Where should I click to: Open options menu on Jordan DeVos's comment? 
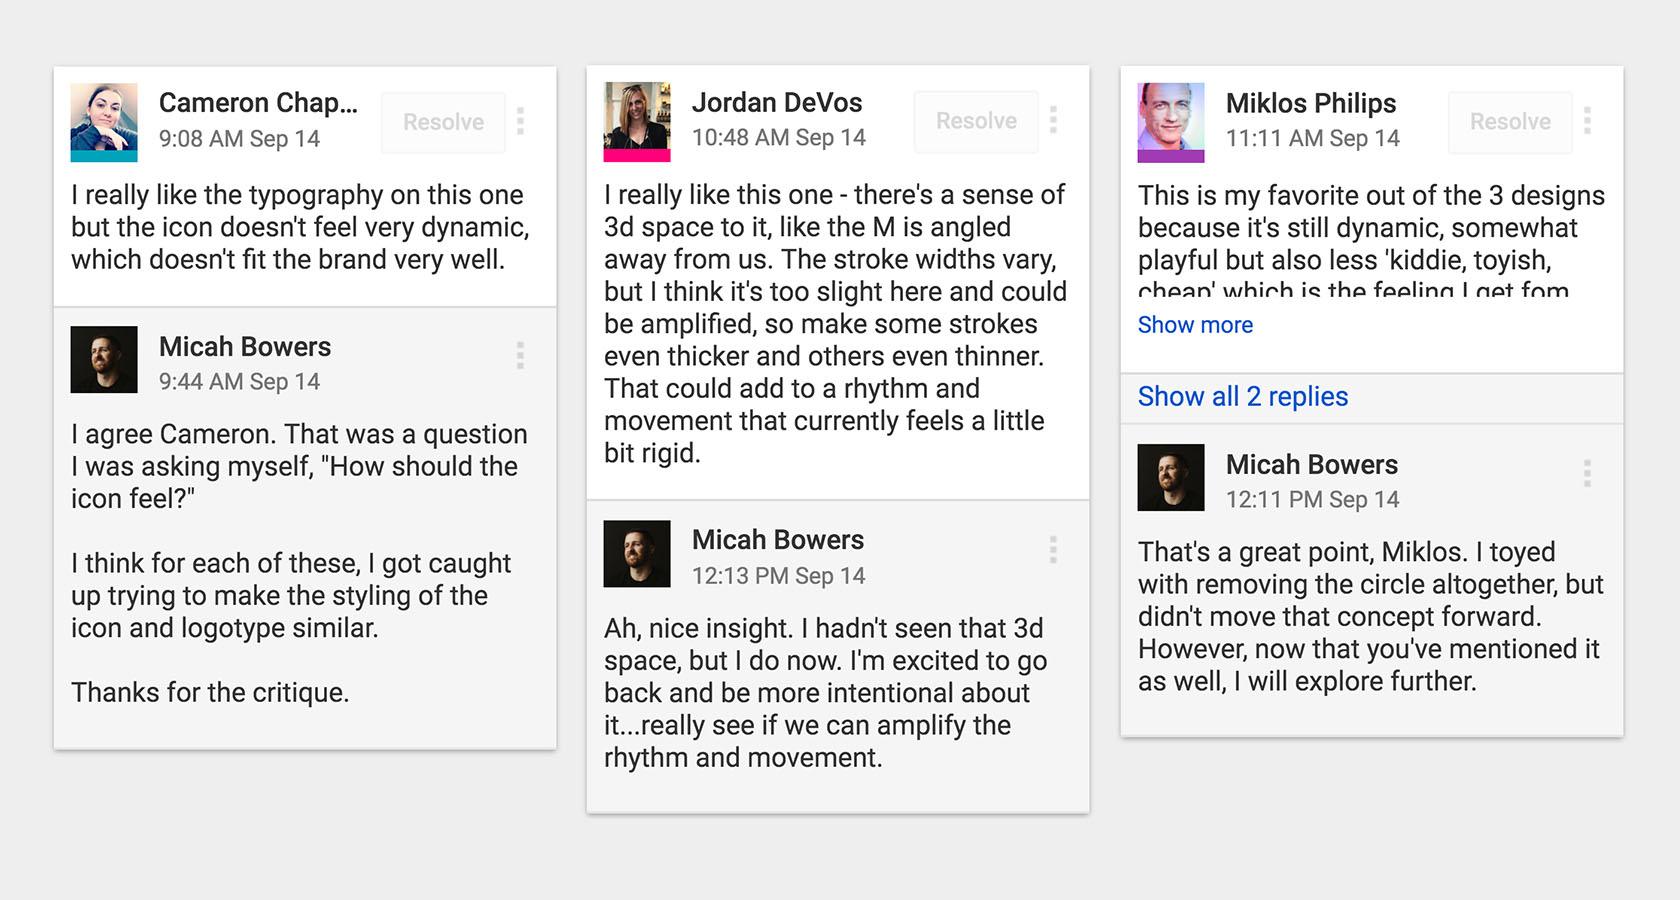click(x=1053, y=121)
